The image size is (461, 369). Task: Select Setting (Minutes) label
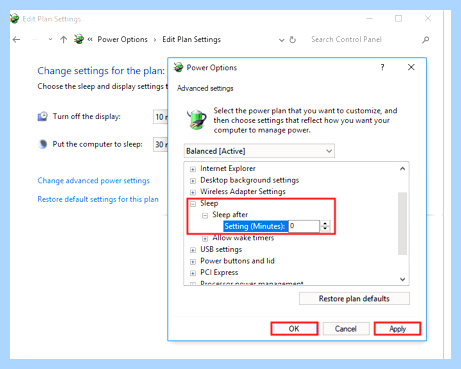pyautogui.click(x=255, y=226)
